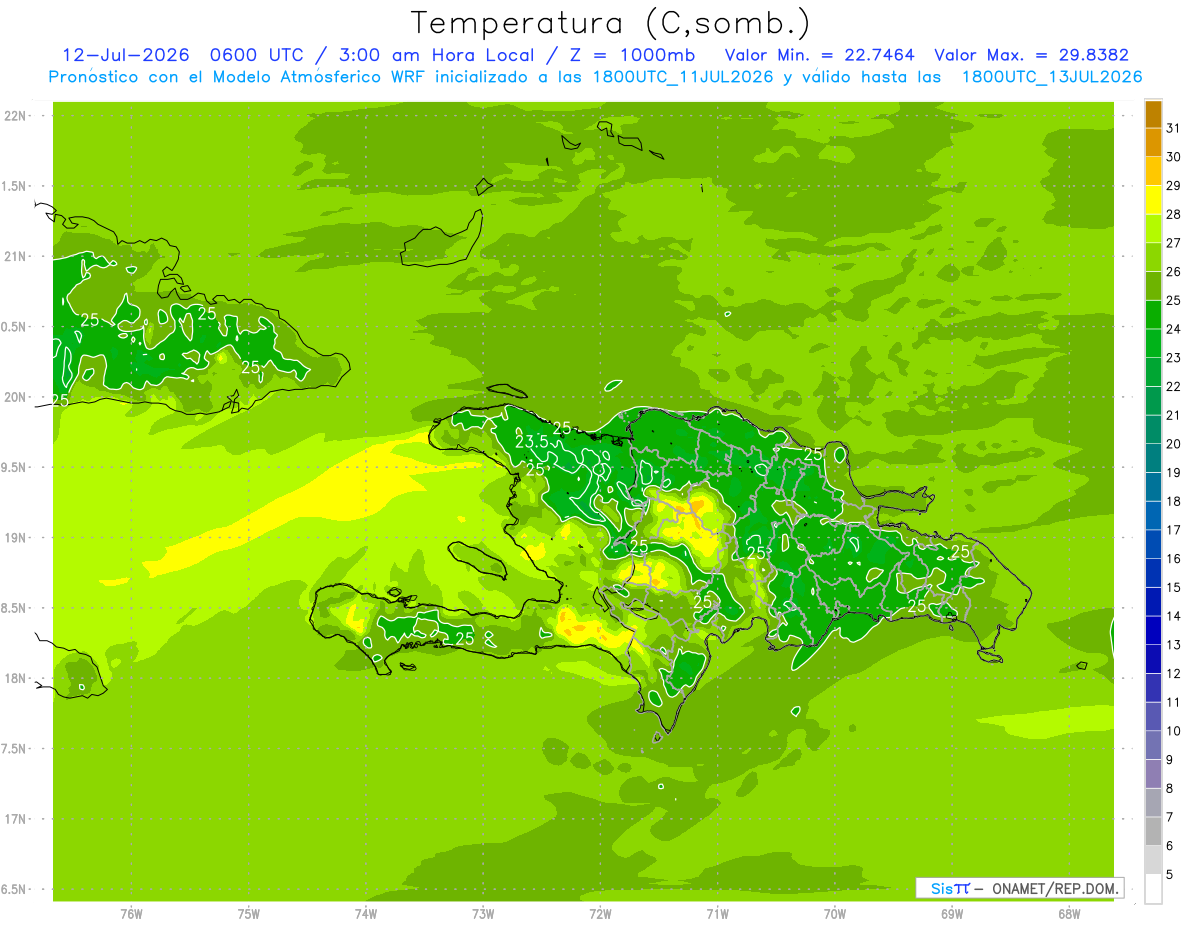The width and height of the screenshot is (1200, 927).
Task: Click the '71W' longitude label
Action: pyautogui.click(x=717, y=913)
